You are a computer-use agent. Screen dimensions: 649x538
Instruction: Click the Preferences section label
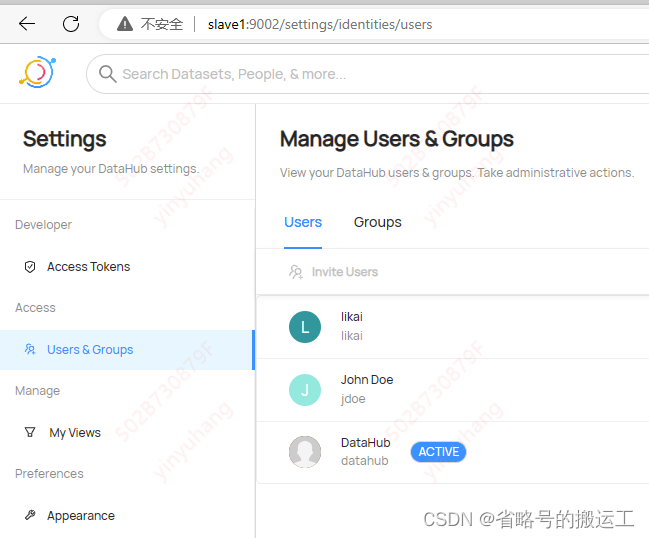[x=49, y=473]
